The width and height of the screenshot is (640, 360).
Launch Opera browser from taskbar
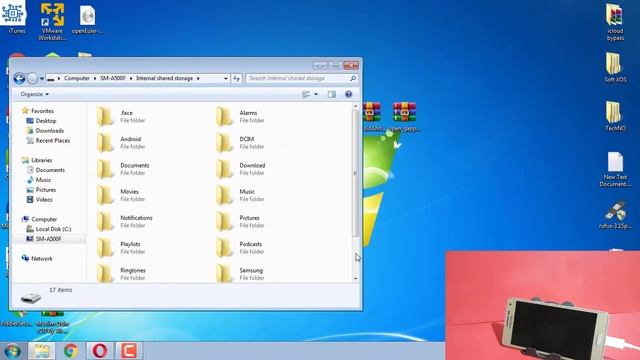click(100, 351)
